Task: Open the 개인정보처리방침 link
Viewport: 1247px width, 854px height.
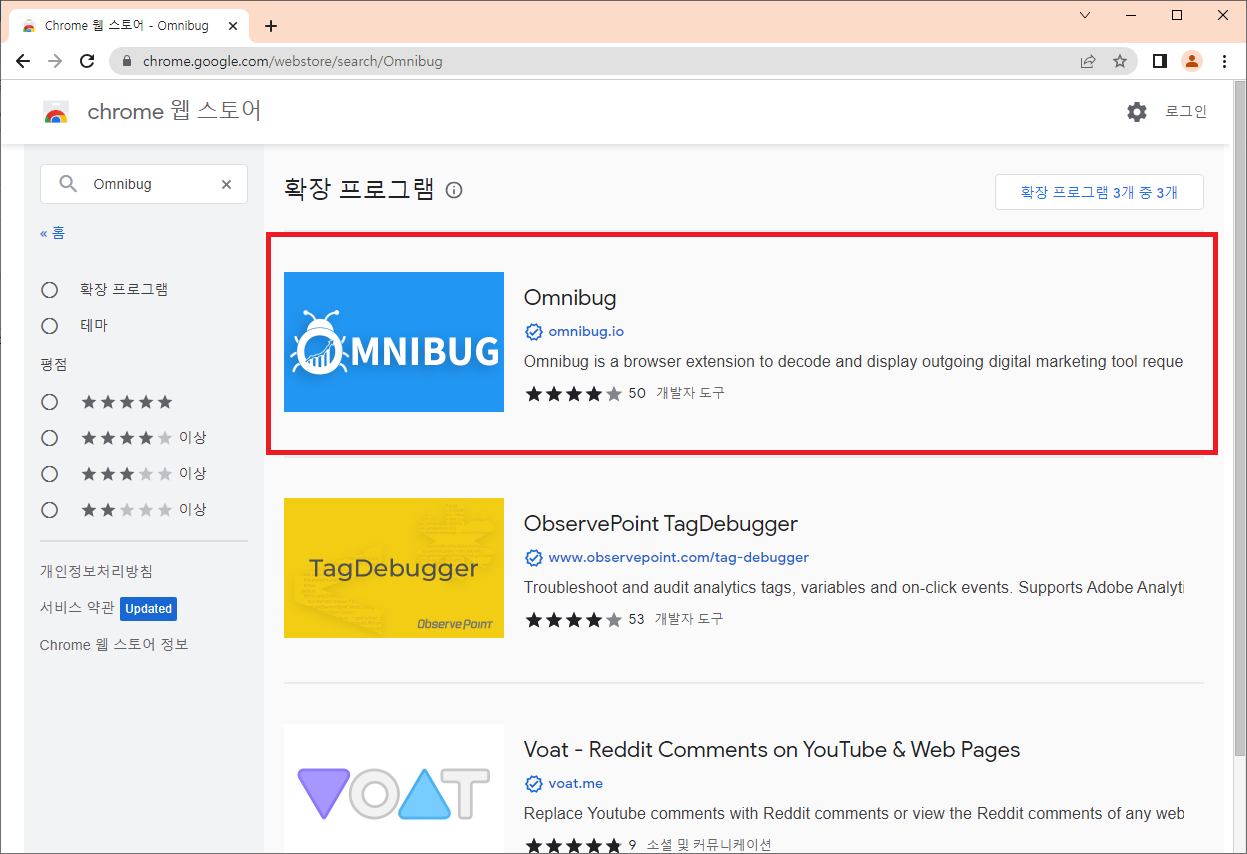Action: 96,571
